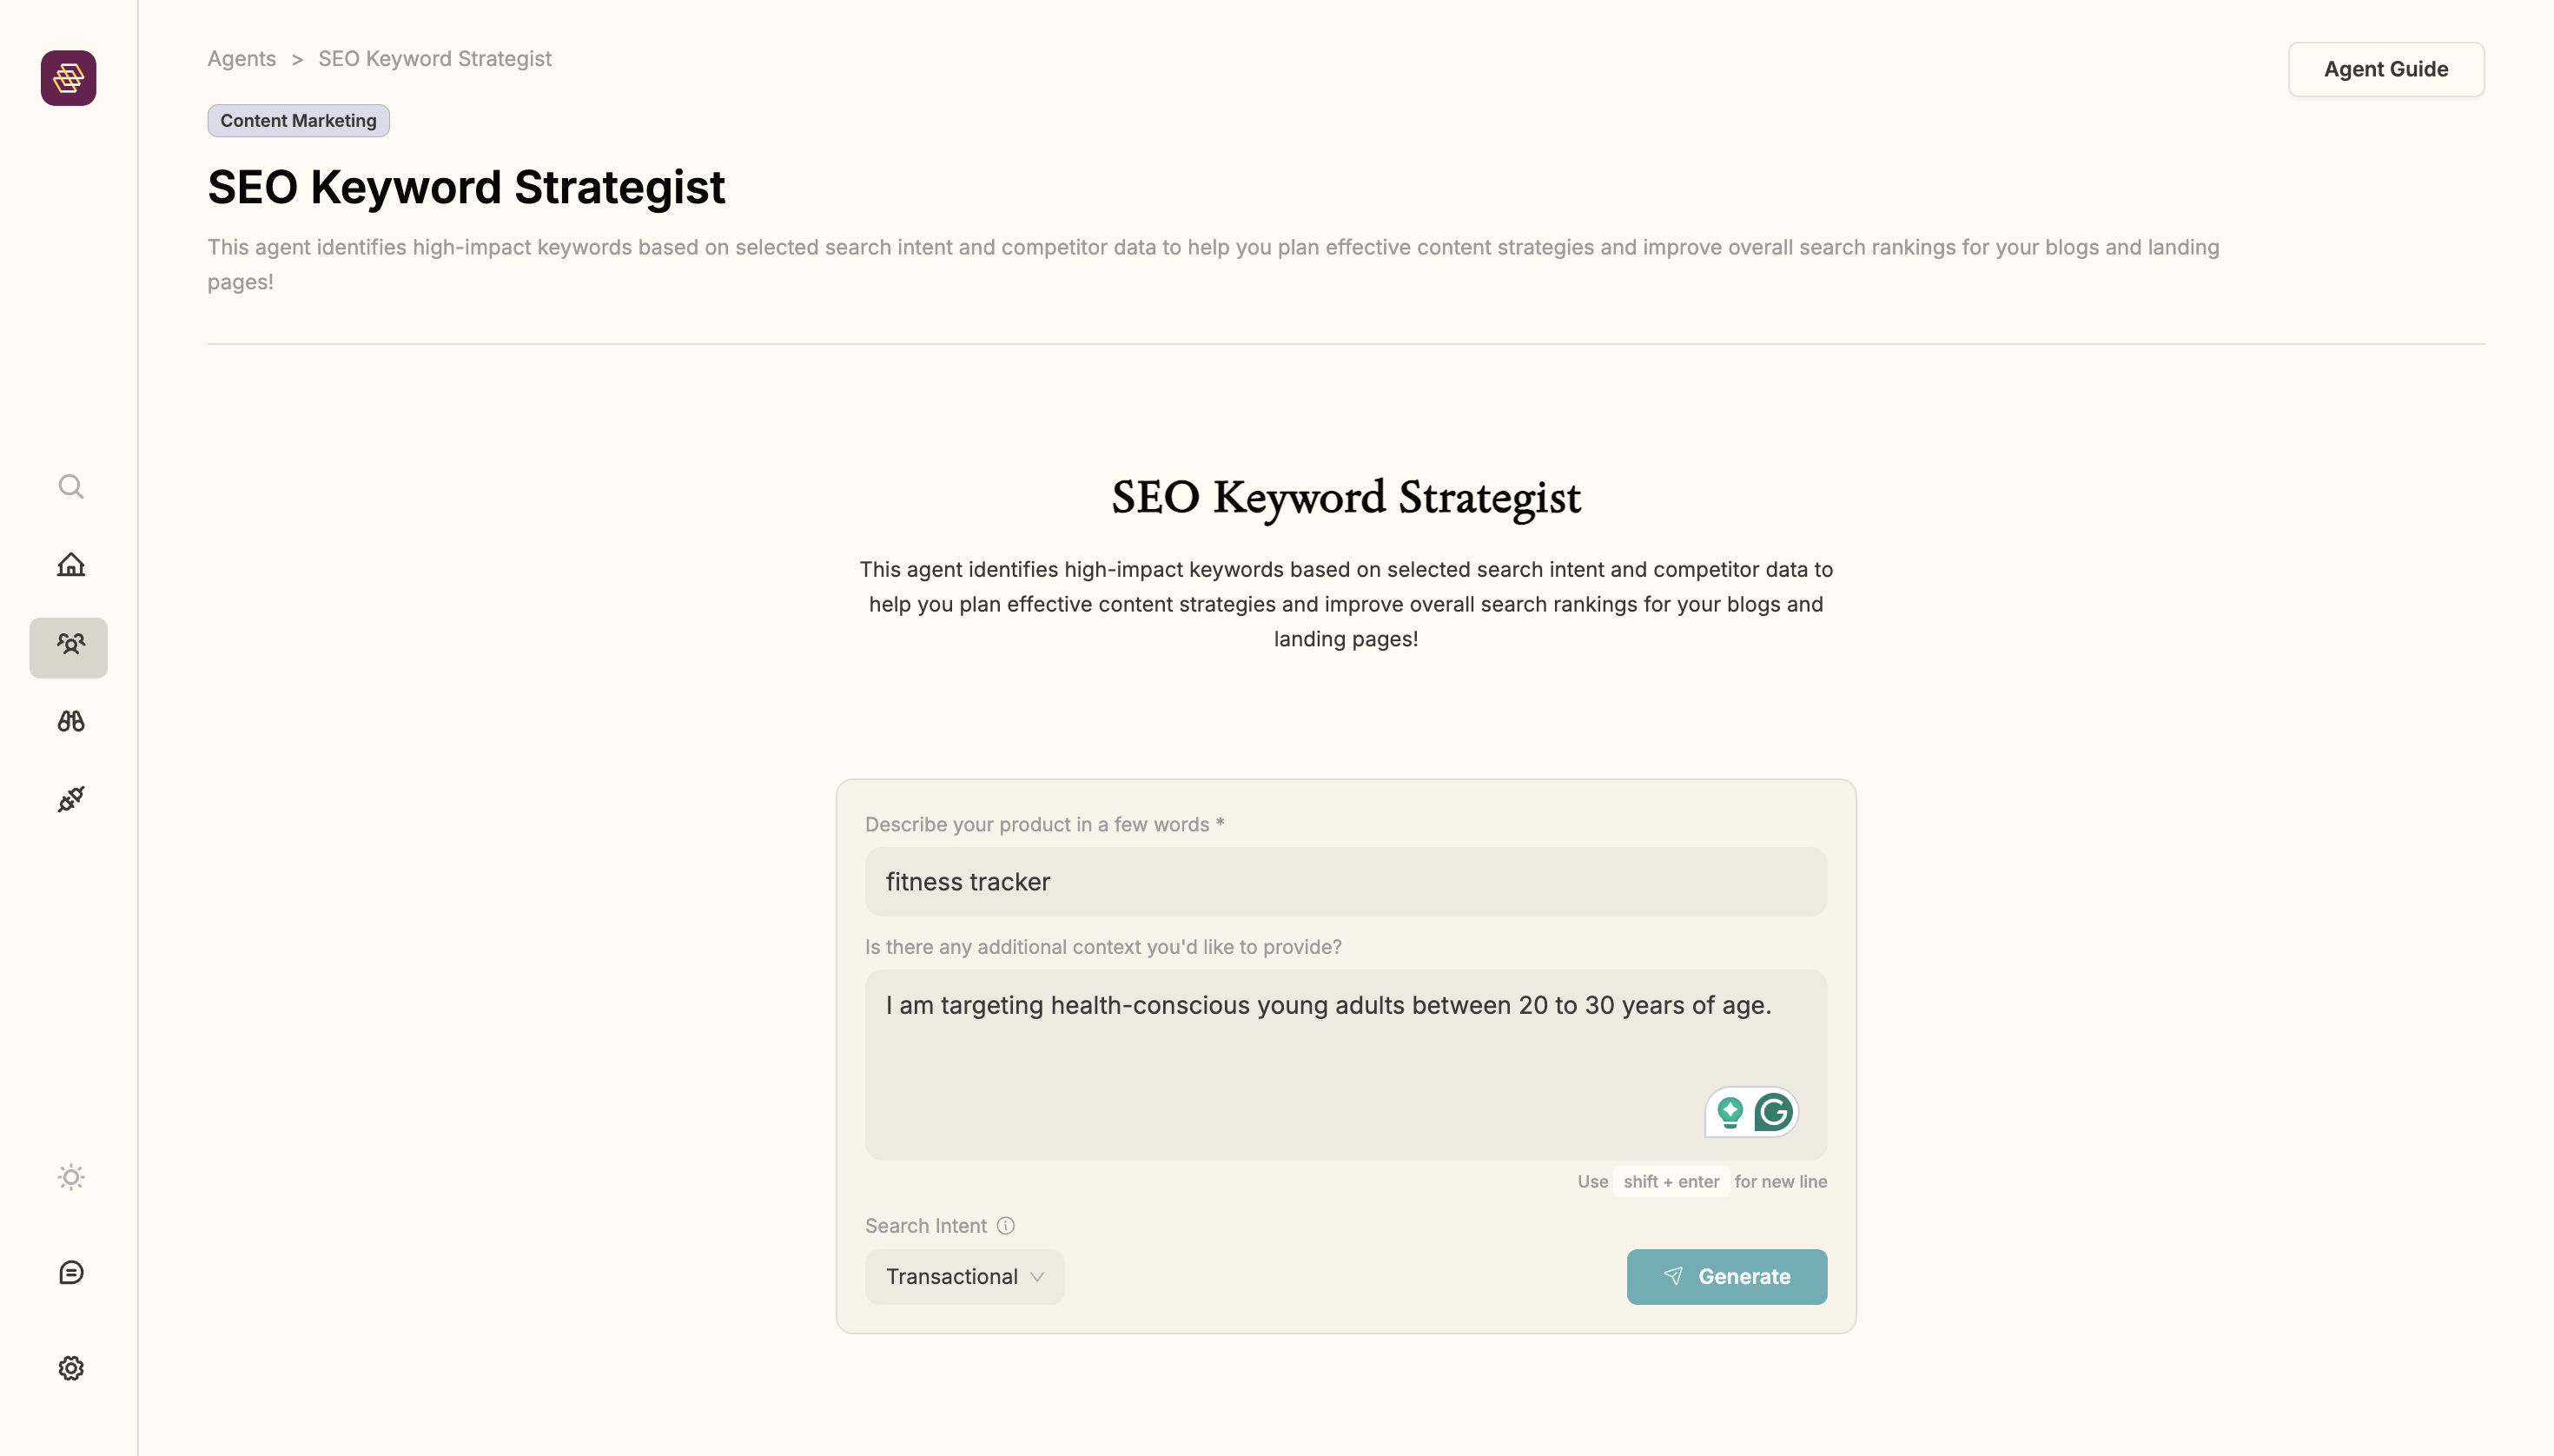The image size is (2554, 1456).
Task: Open settings gear in sidebar
Action: coord(70,1368)
